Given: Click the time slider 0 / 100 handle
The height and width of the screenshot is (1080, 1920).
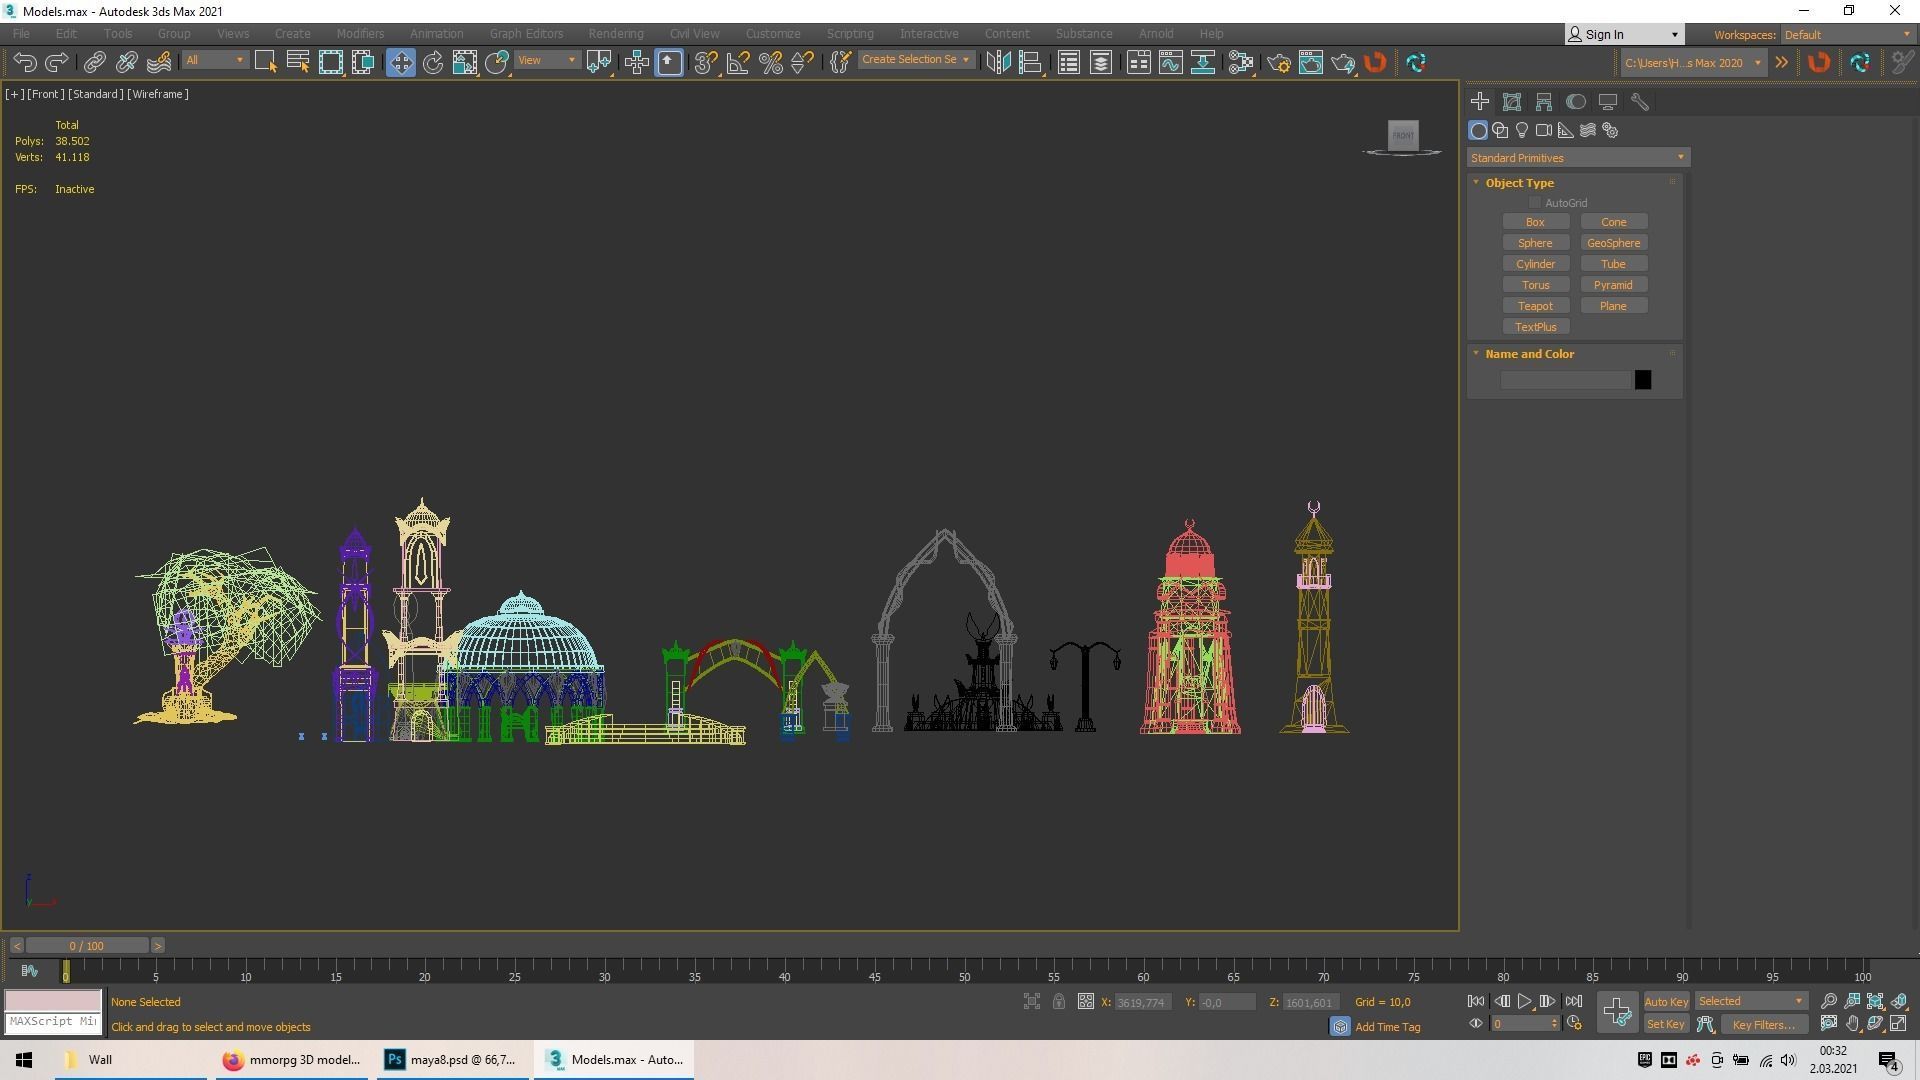Looking at the screenshot, I should [87, 946].
